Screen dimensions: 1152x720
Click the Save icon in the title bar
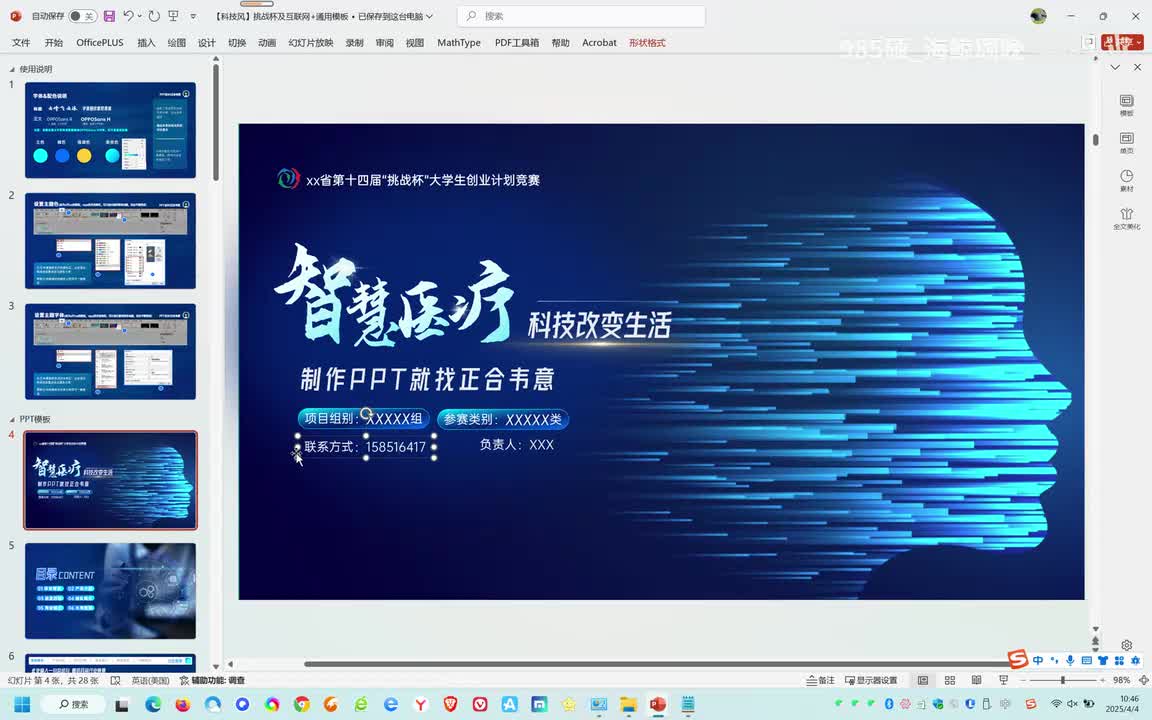[x=109, y=15]
